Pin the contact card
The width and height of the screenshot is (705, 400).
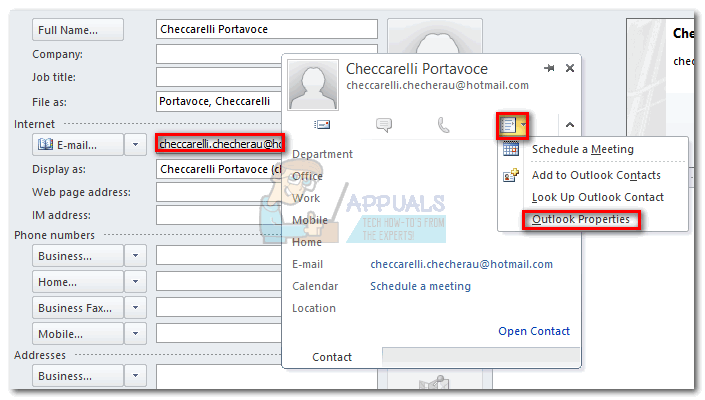coord(549,68)
